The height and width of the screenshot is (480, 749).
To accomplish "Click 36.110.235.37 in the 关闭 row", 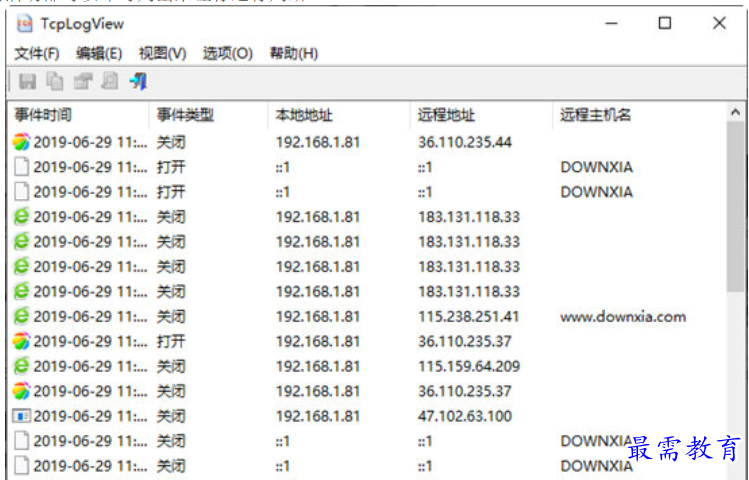I will pos(465,391).
